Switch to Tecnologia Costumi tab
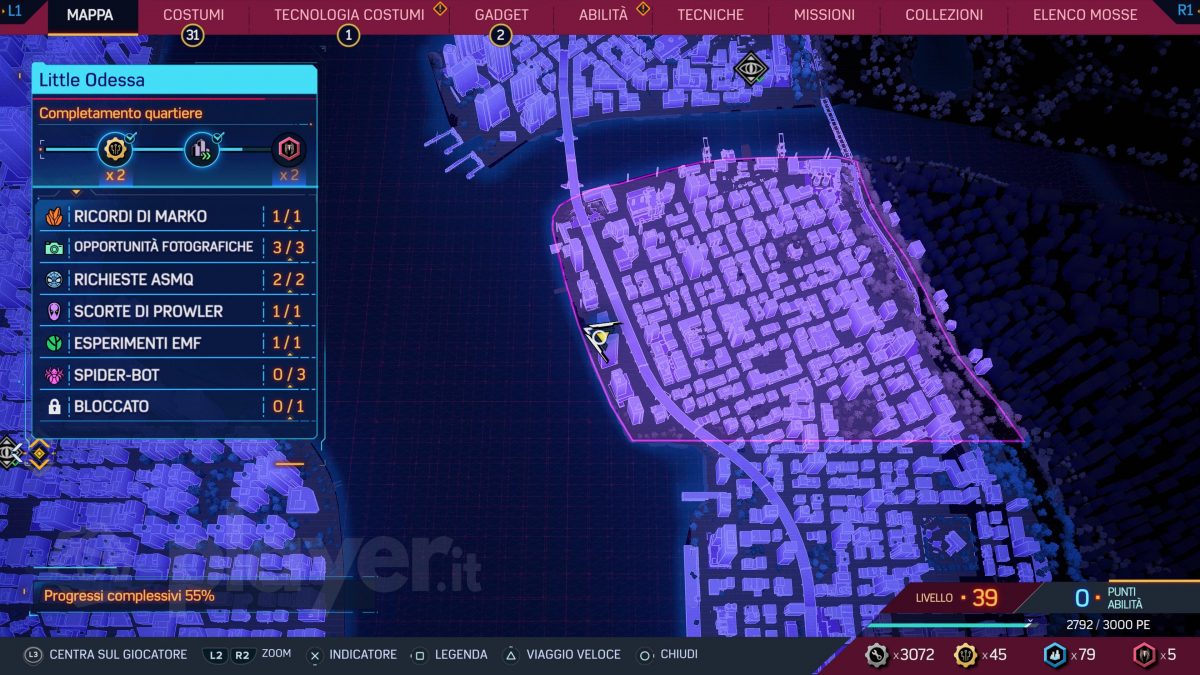The height and width of the screenshot is (675, 1200). pyautogui.click(x=348, y=15)
